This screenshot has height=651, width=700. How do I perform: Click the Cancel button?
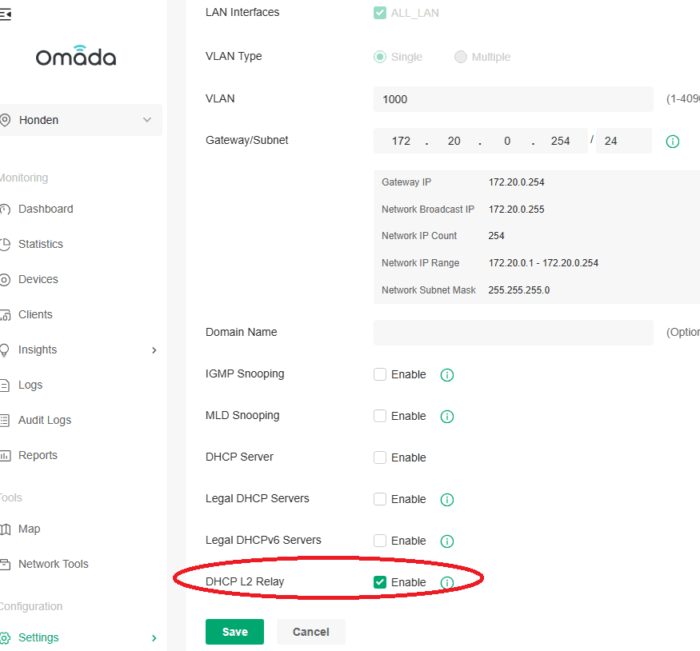coord(310,632)
